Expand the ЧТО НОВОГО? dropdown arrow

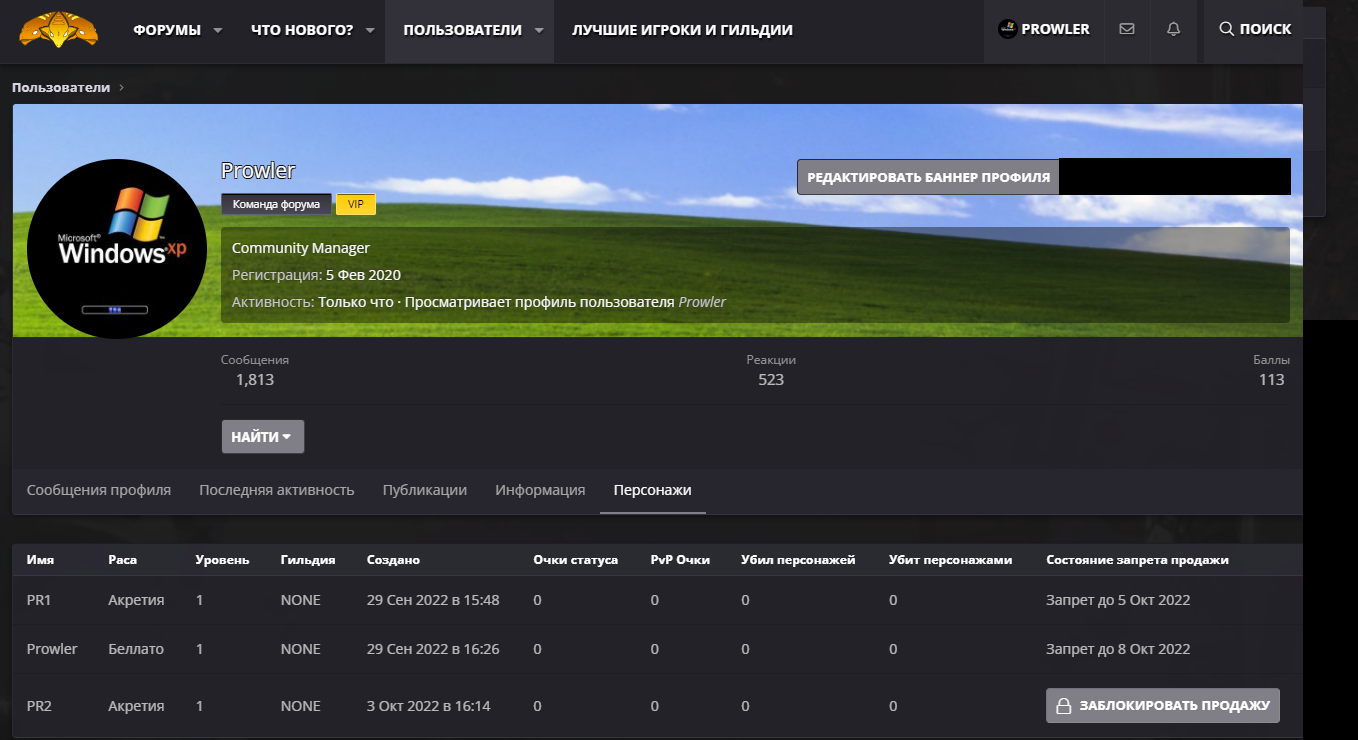coord(370,30)
